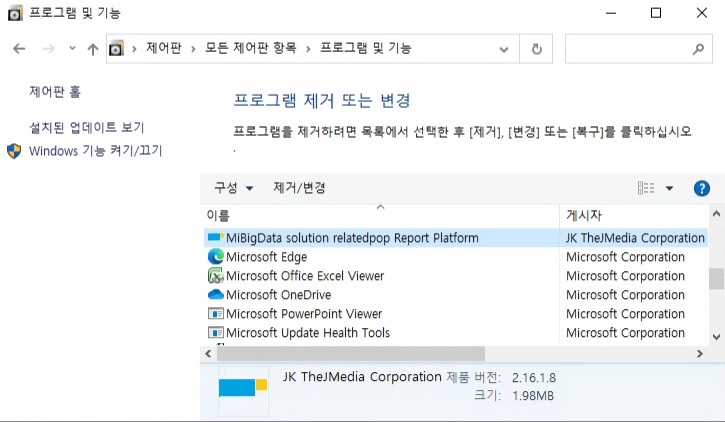This screenshot has width=725, height=422.
Task: Open the address bar history dropdown
Action: 504,49
